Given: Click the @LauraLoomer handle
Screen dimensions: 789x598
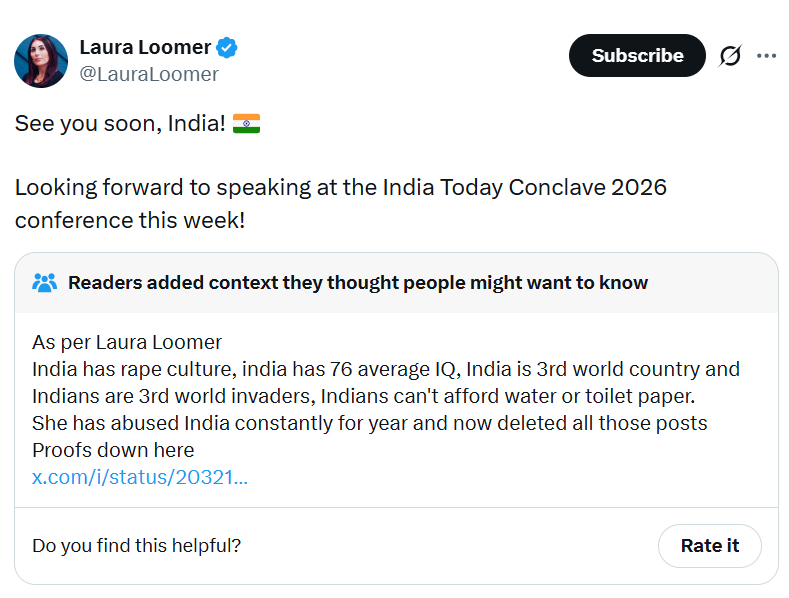Looking at the screenshot, I should point(149,74).
